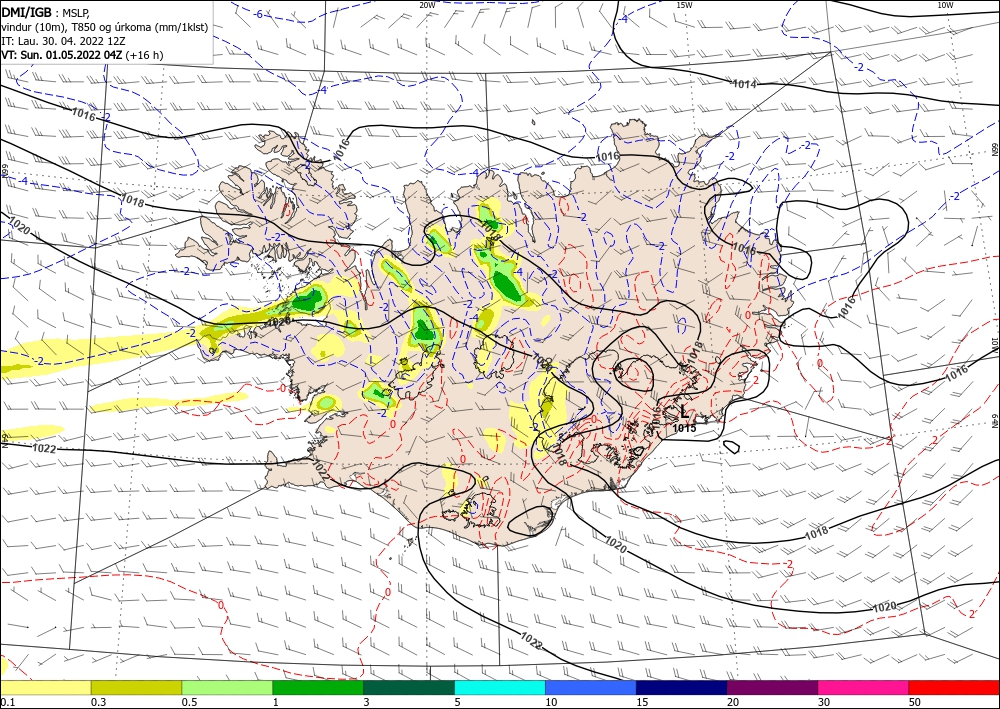The image size is (1000, 709).
Task: Click the legend value 0.3
Action: (98, 702)
